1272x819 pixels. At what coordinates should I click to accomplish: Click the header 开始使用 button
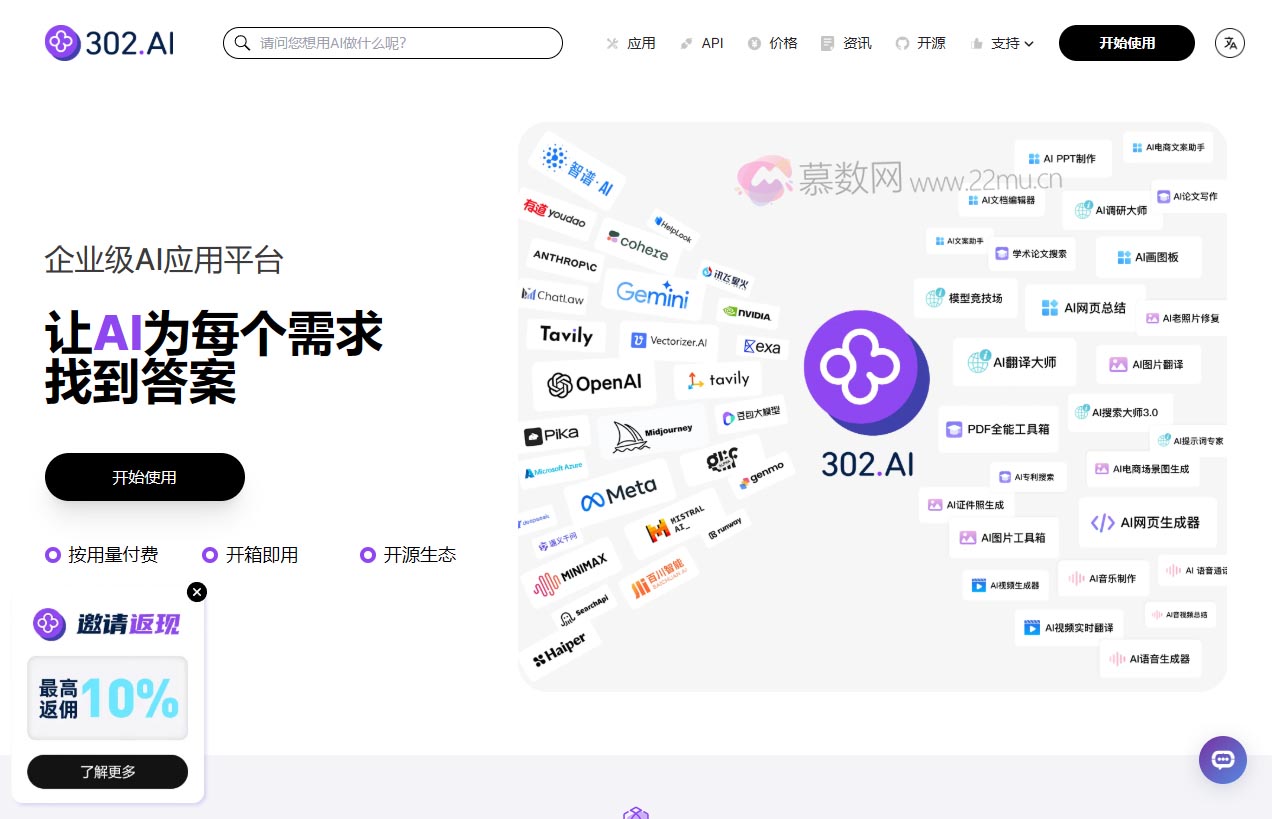(1126, 43)
